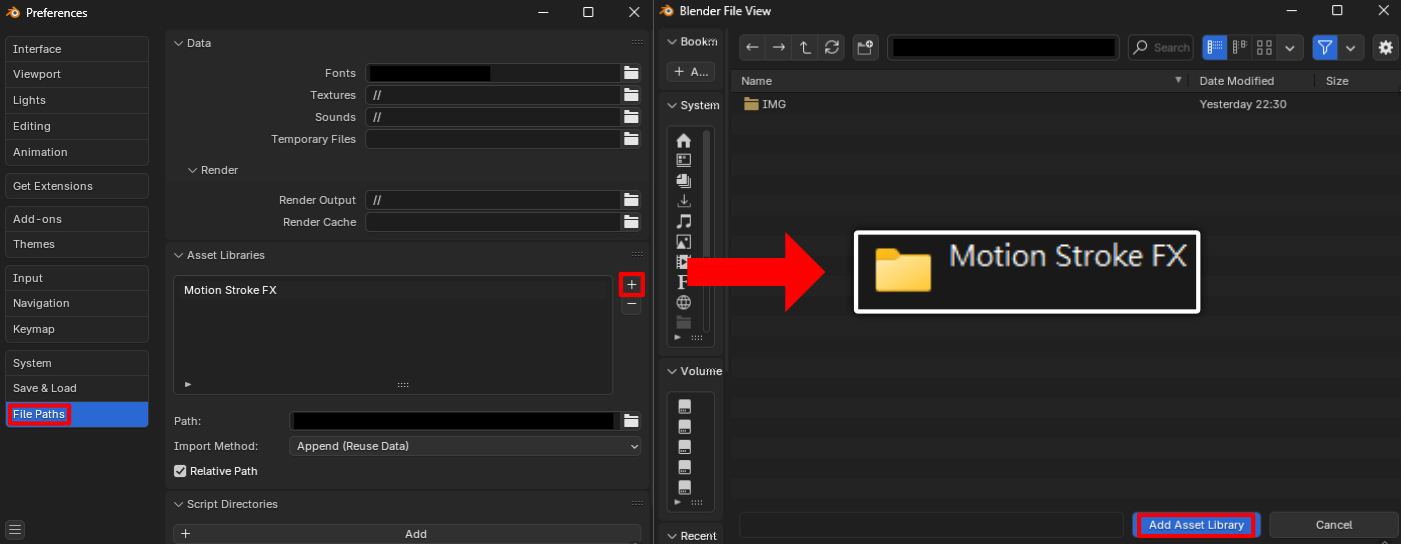Image resolution: width=1401 pixels, height=544 pixels.
Task: Collapse the Render subpanel
Action: (193, 170)
